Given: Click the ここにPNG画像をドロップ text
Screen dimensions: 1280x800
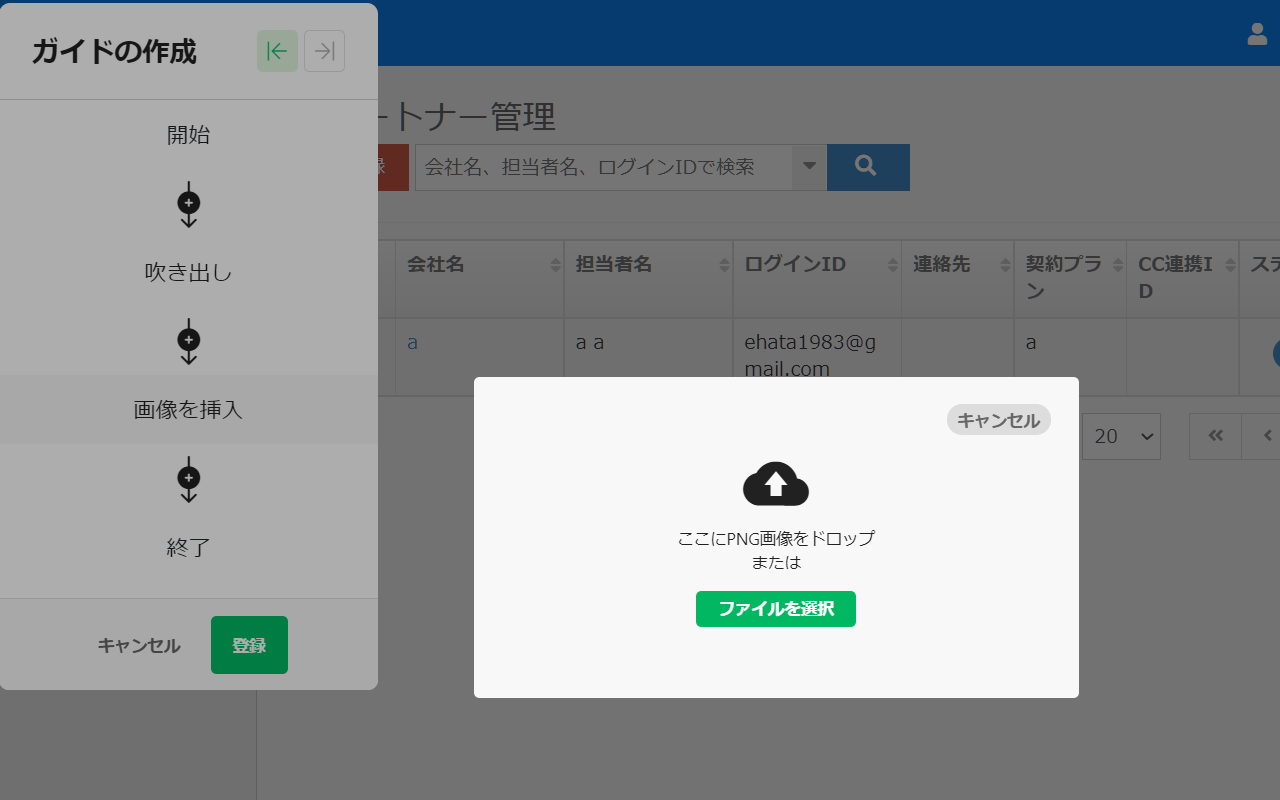Looking at the screenshot, I should (x=776, y=538).
